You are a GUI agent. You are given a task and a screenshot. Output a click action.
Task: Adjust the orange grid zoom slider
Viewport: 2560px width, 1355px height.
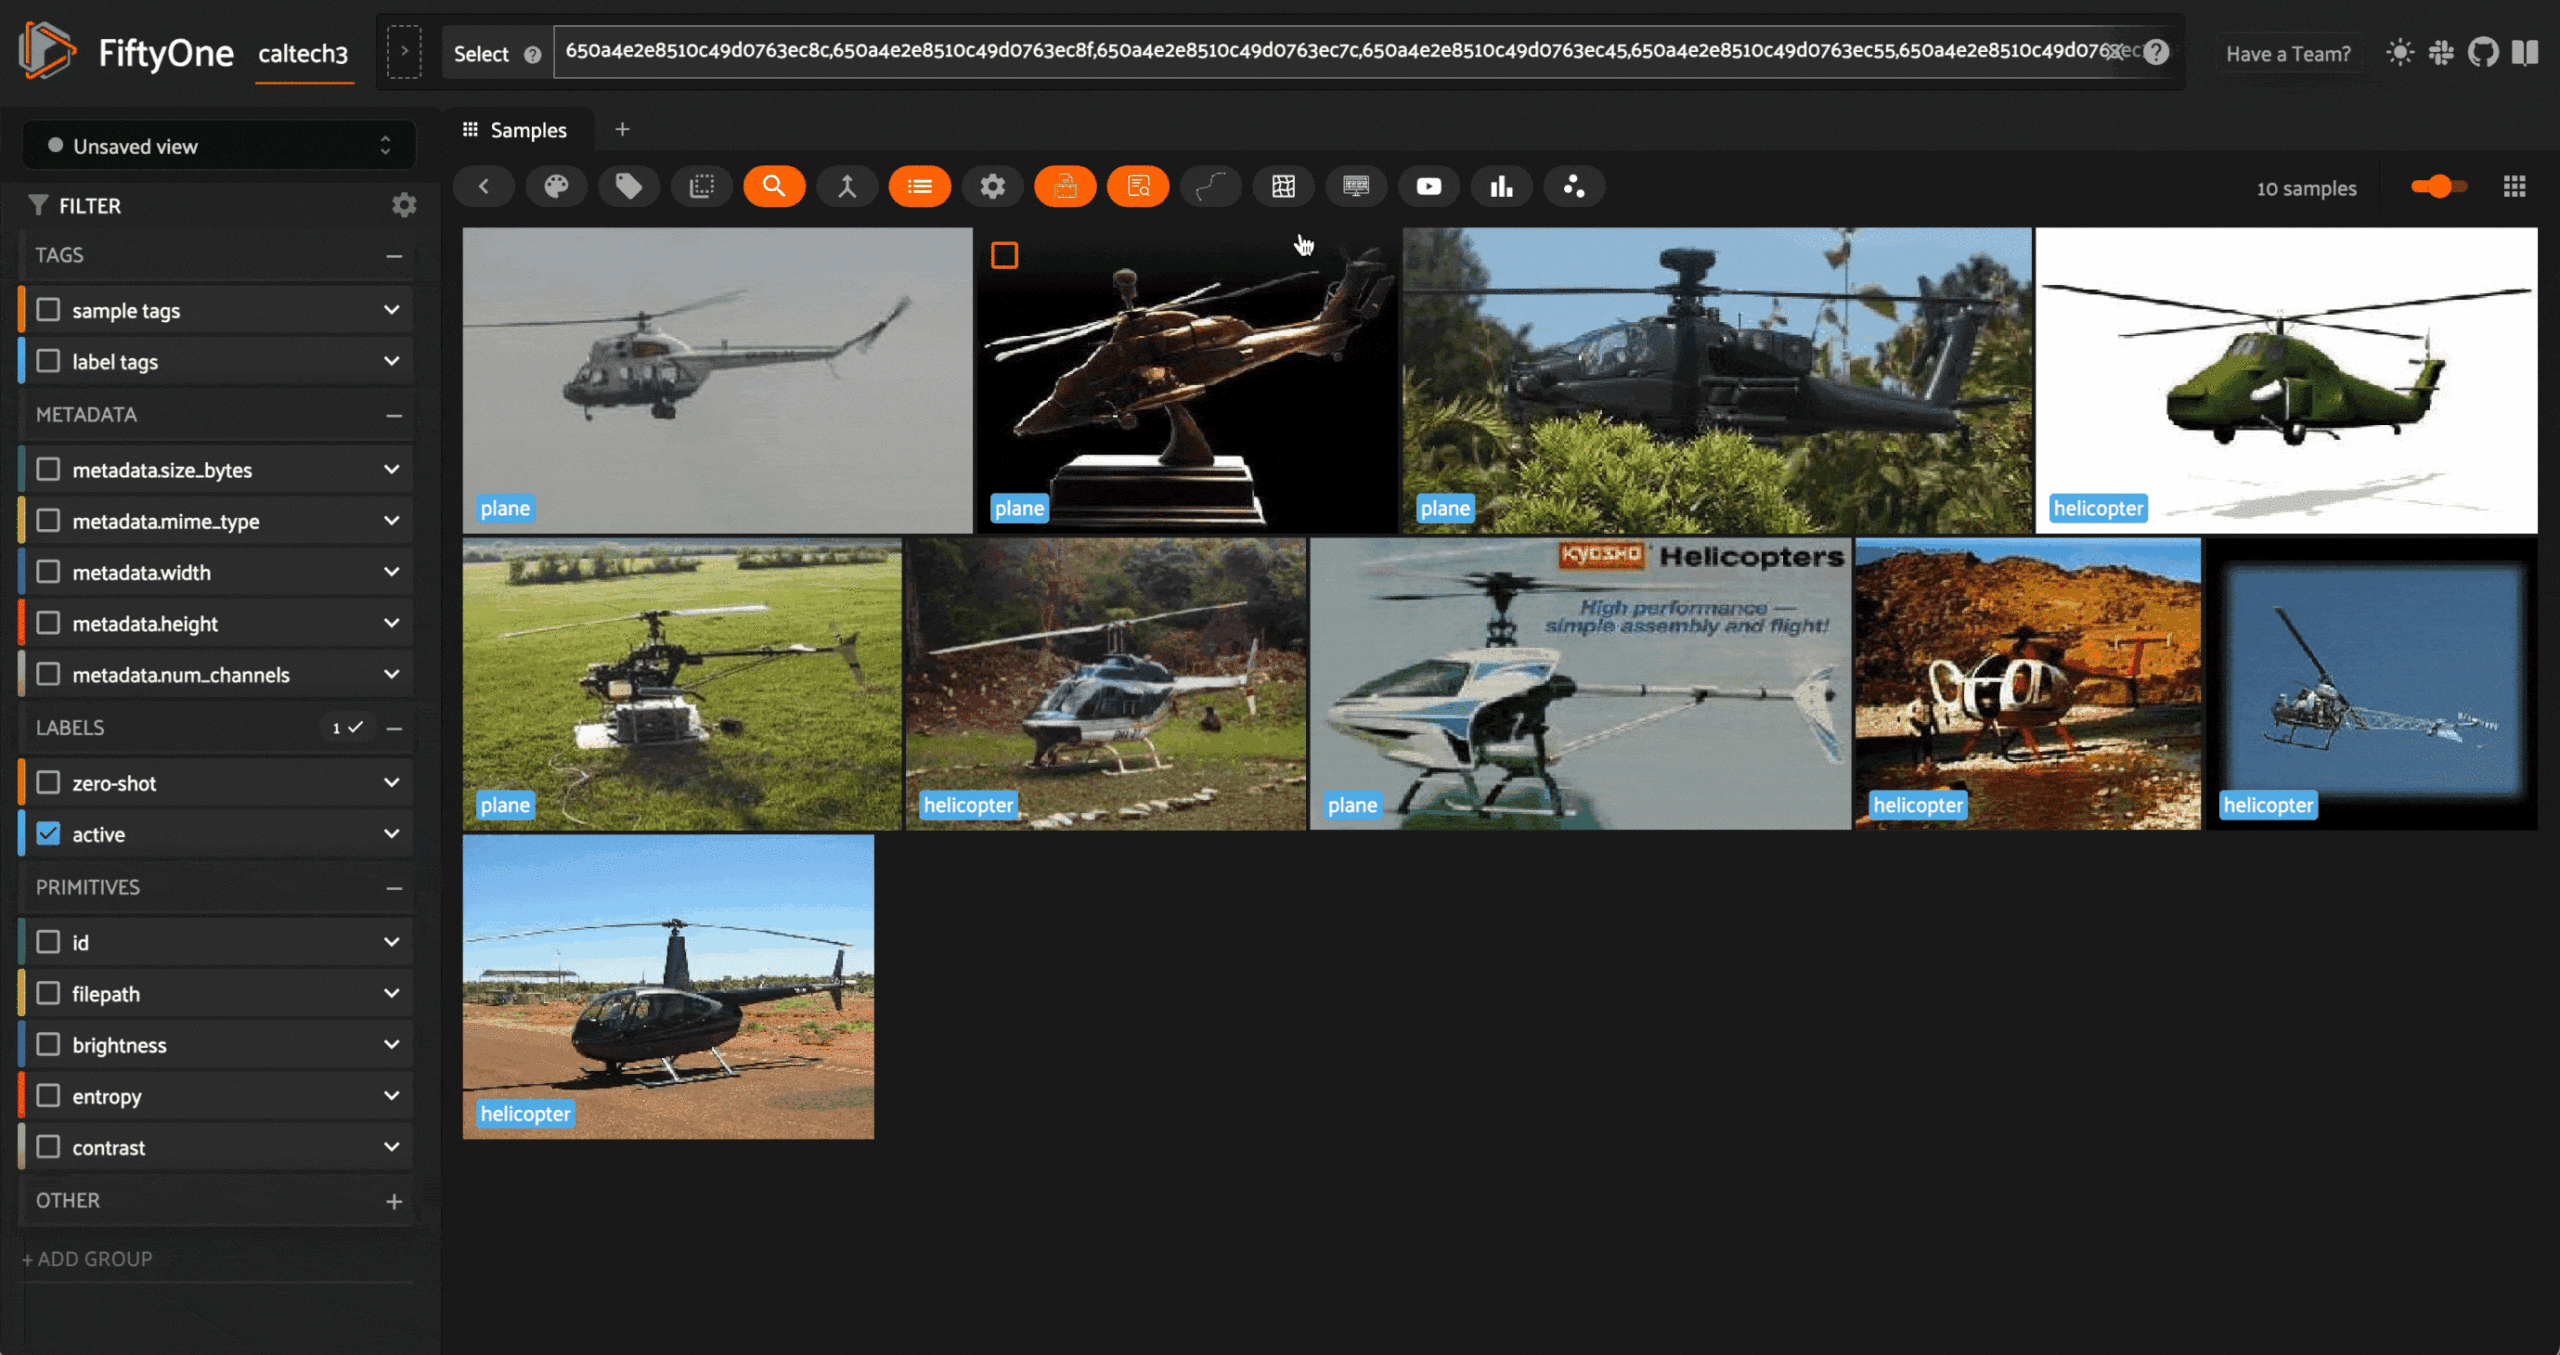point(2439,187)
